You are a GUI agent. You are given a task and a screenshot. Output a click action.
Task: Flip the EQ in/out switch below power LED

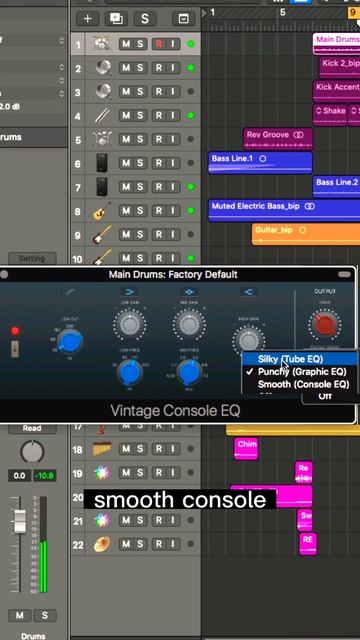15,349
